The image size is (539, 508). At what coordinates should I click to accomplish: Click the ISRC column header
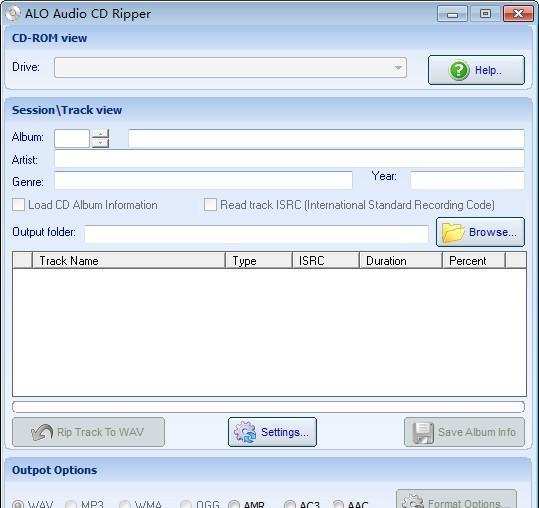click(x=326, y=261)
